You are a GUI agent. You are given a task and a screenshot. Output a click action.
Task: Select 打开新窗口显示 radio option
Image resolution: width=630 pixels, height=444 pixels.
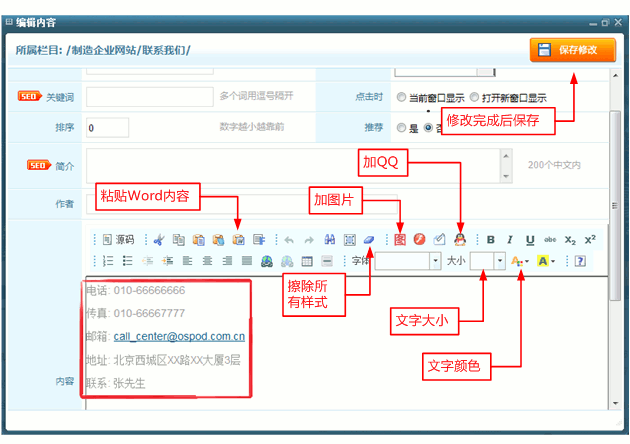(473, 98)
